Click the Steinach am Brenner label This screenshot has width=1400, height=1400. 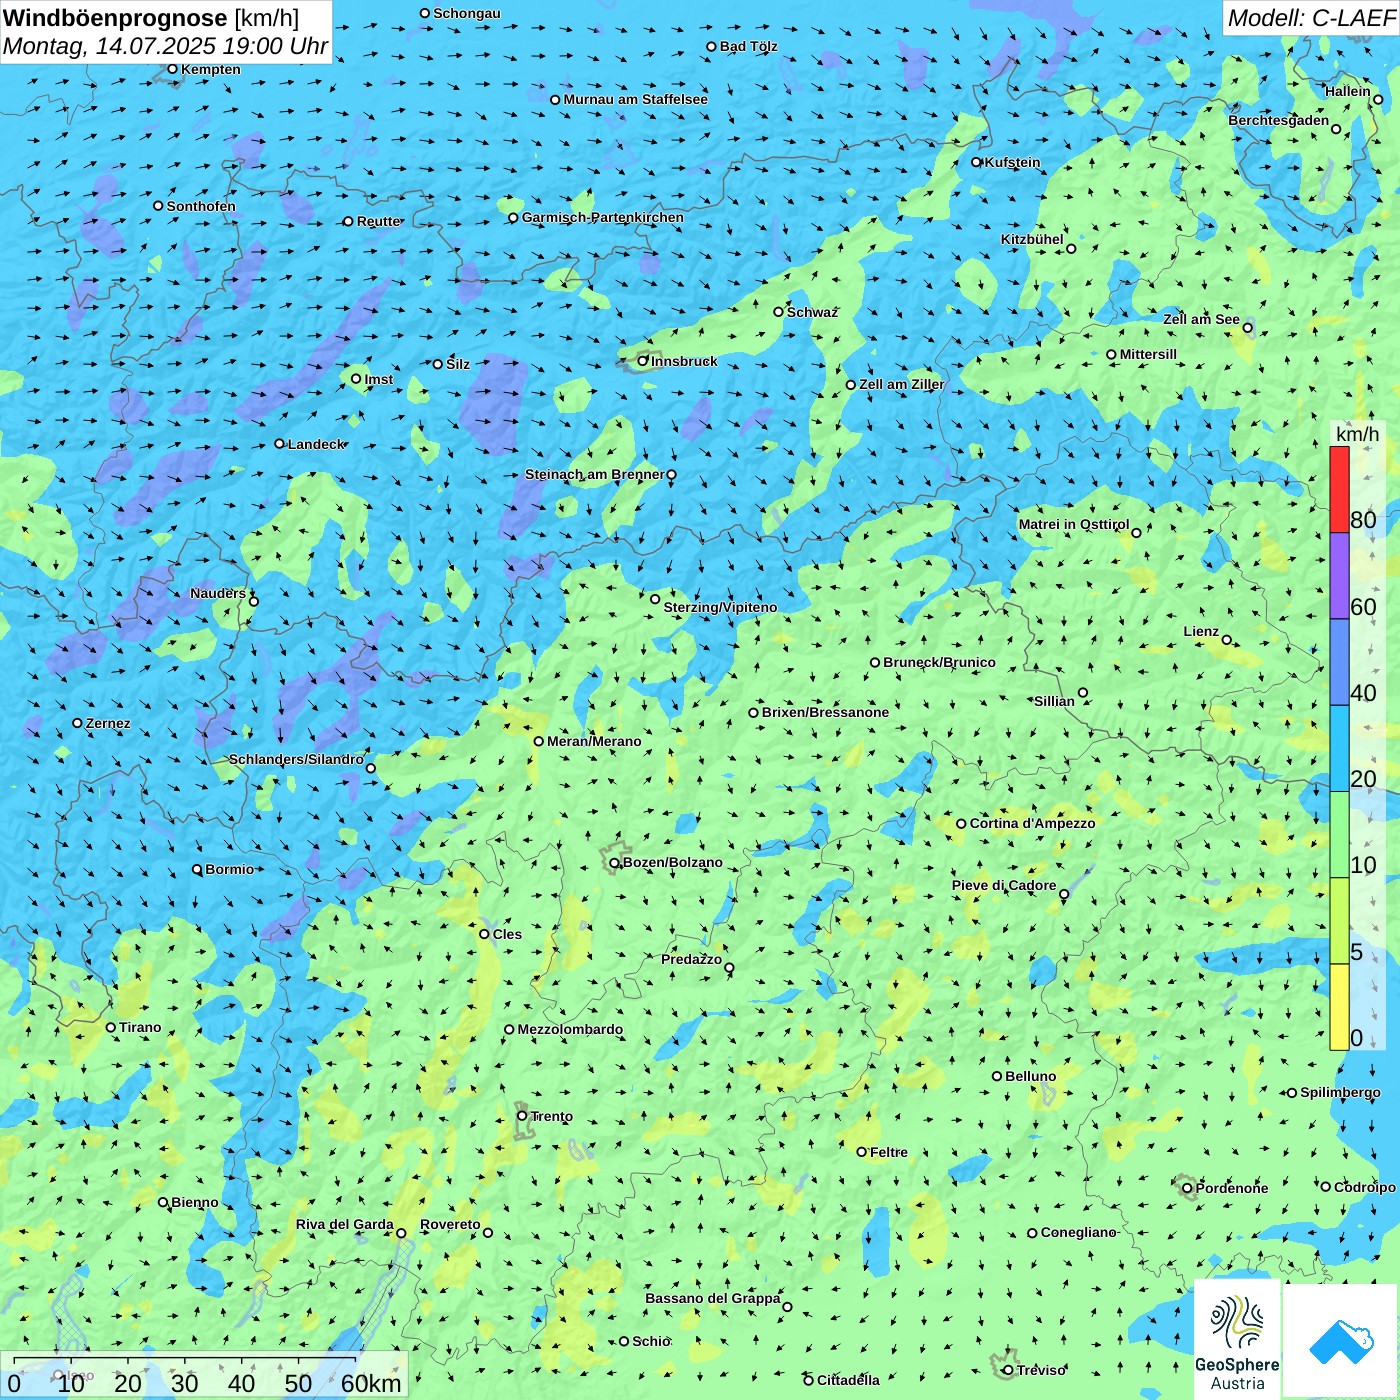click(594, 474)
